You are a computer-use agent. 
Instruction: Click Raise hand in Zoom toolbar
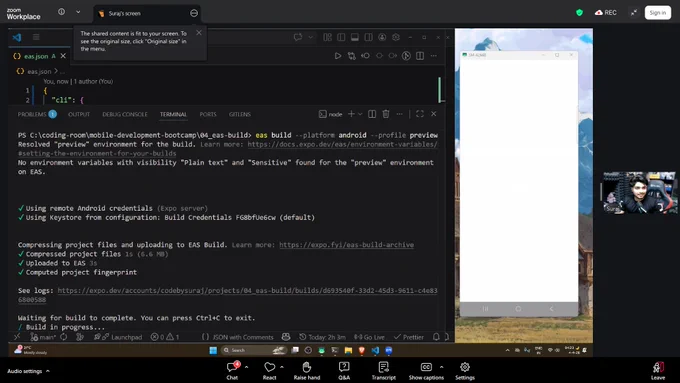[x=307, y=371]
